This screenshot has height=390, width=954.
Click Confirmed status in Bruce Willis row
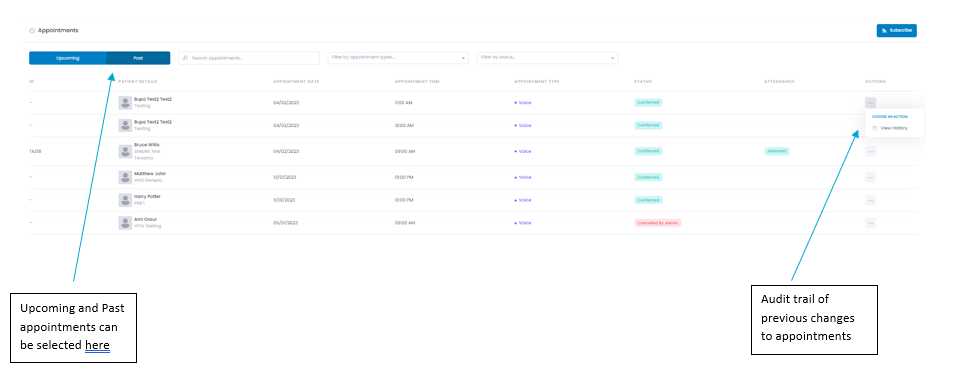[648, 151]
